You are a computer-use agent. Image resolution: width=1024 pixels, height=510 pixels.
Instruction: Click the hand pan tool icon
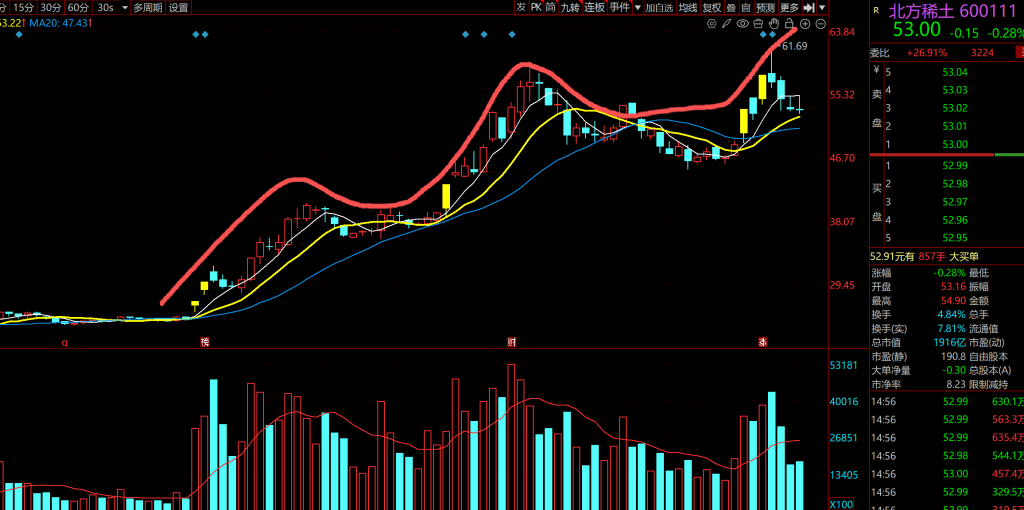[x=773, y=23]
